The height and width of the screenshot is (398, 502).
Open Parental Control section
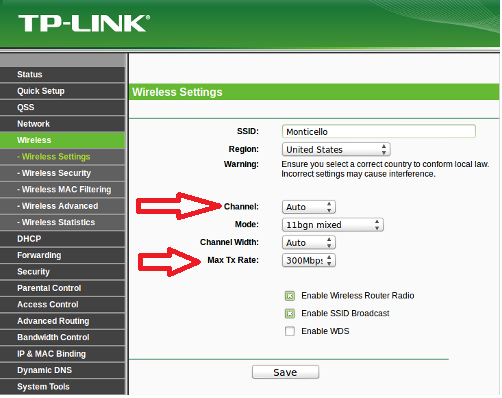pyautogui.click(x=63, y=288)
